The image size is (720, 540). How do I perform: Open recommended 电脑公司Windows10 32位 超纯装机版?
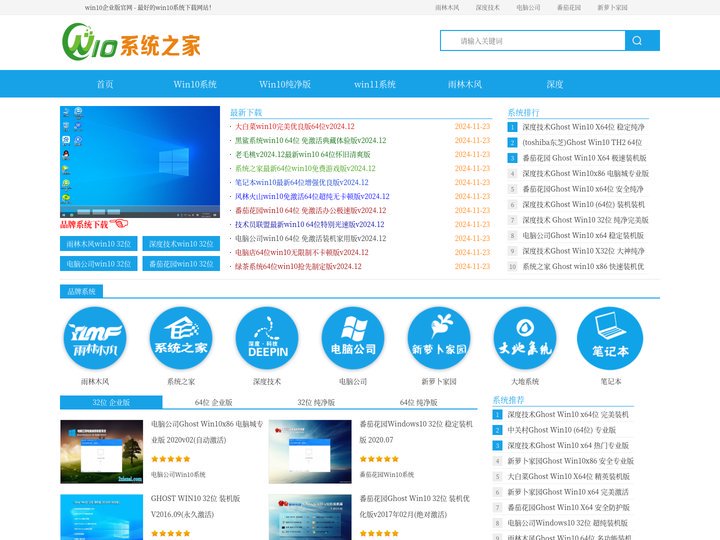point(567,523)
